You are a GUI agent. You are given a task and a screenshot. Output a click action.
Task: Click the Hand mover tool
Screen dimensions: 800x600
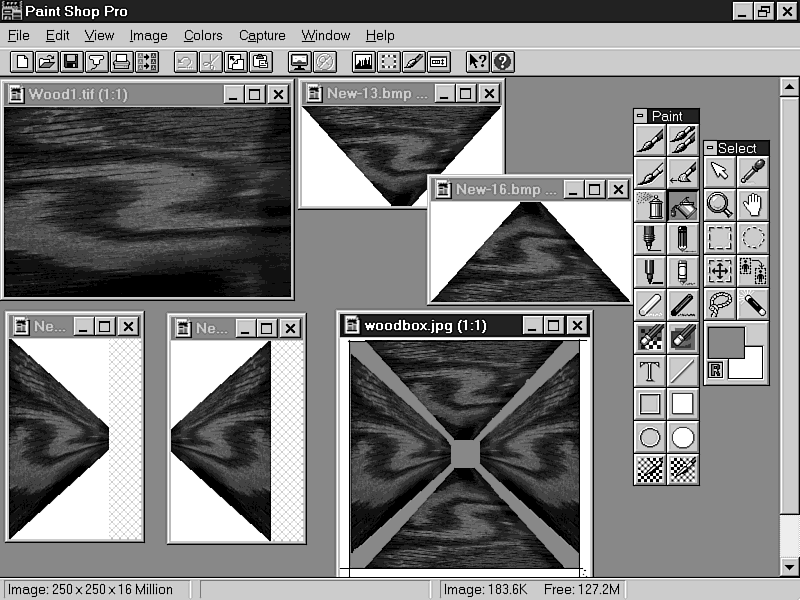(x=753, y=205)
